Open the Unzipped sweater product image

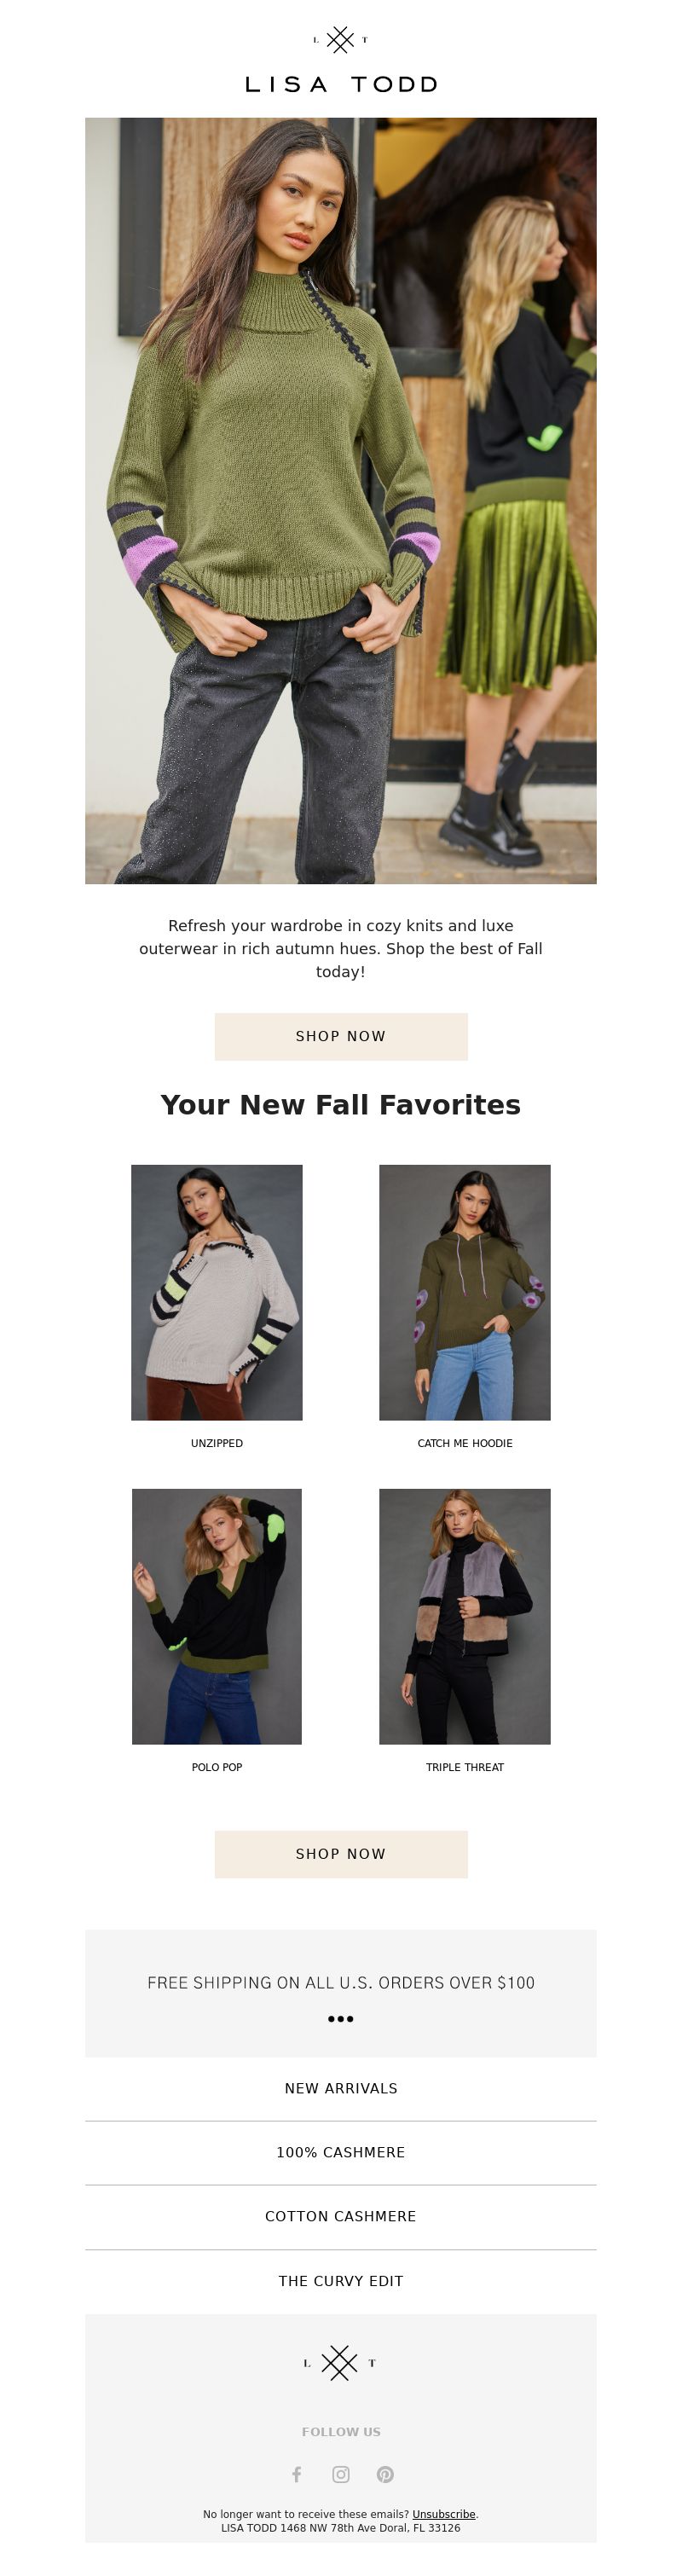click(x=217, y=1292)
